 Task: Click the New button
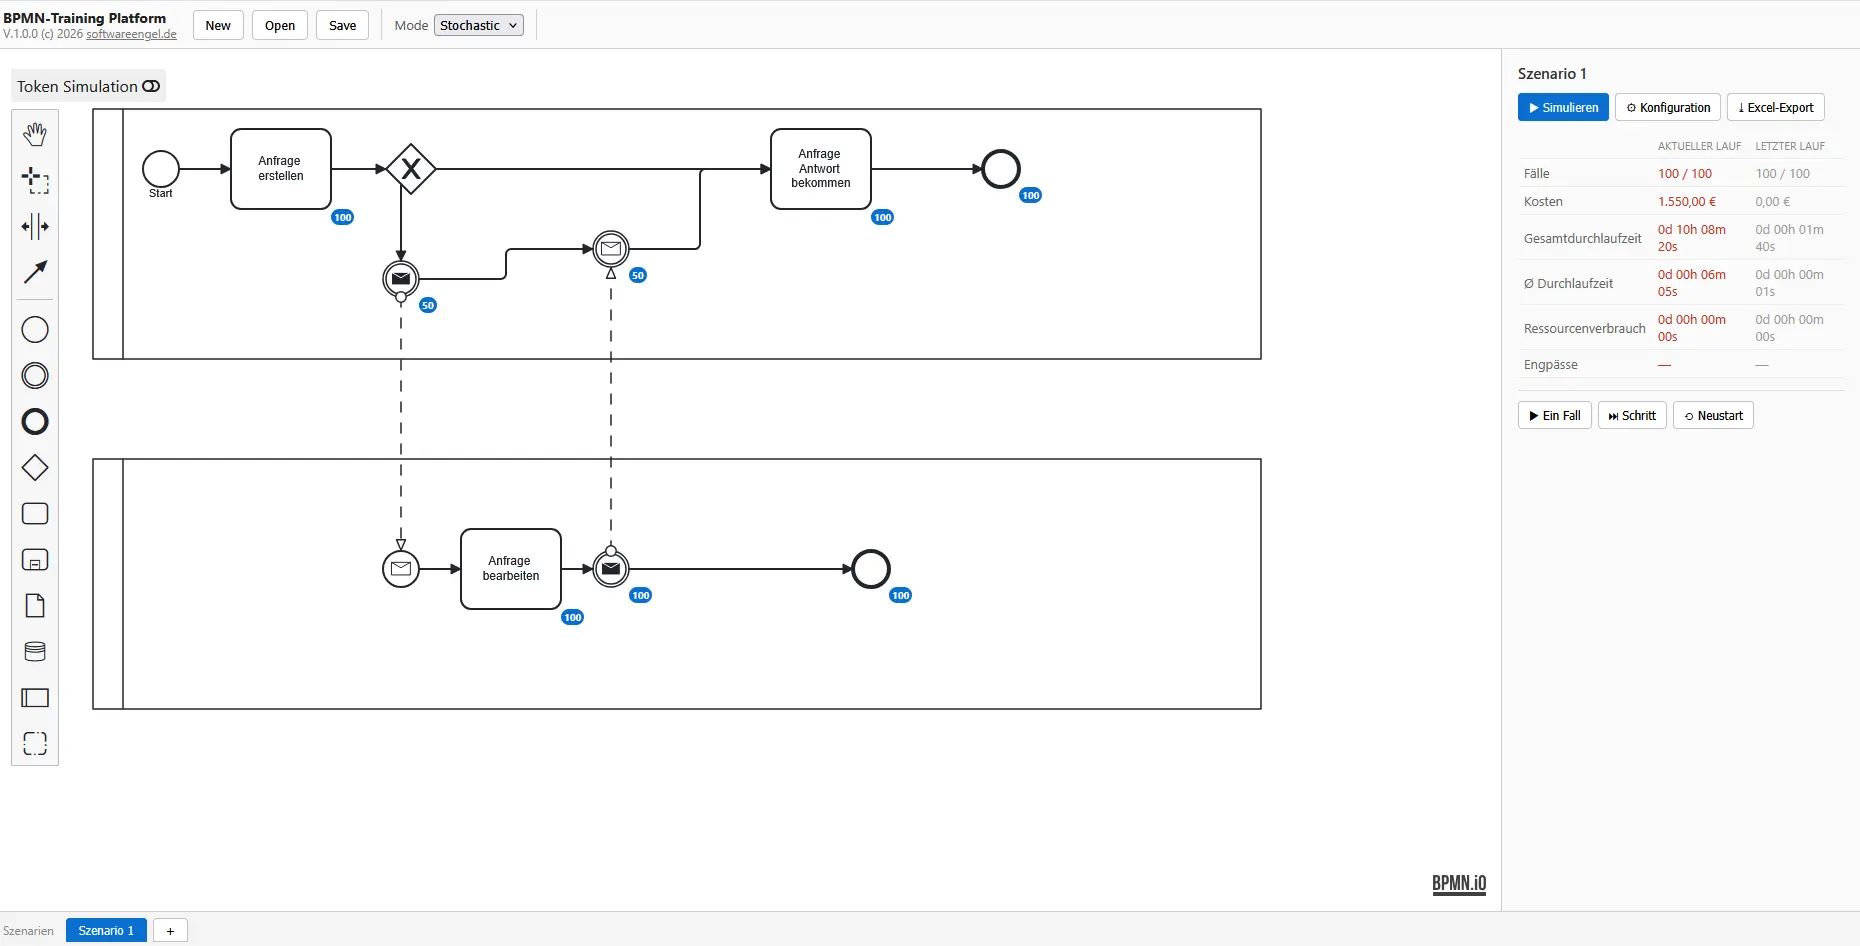[218, 25]
